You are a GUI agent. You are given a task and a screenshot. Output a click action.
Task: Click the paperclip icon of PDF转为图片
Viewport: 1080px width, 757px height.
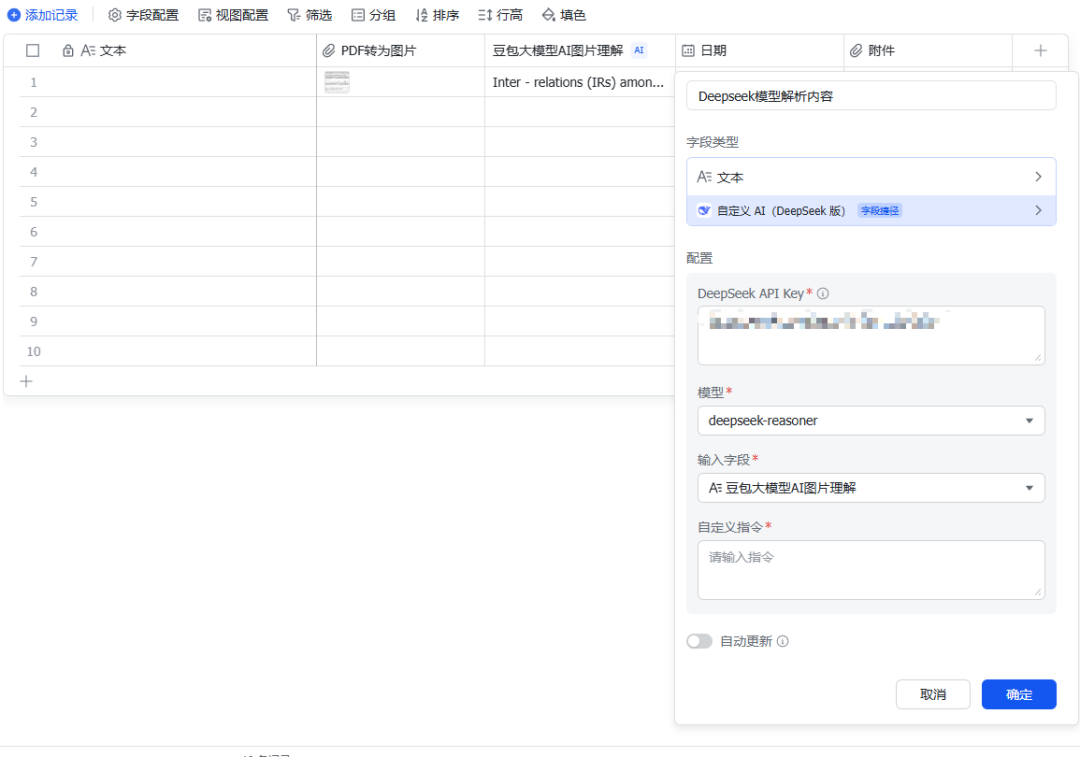329,50
